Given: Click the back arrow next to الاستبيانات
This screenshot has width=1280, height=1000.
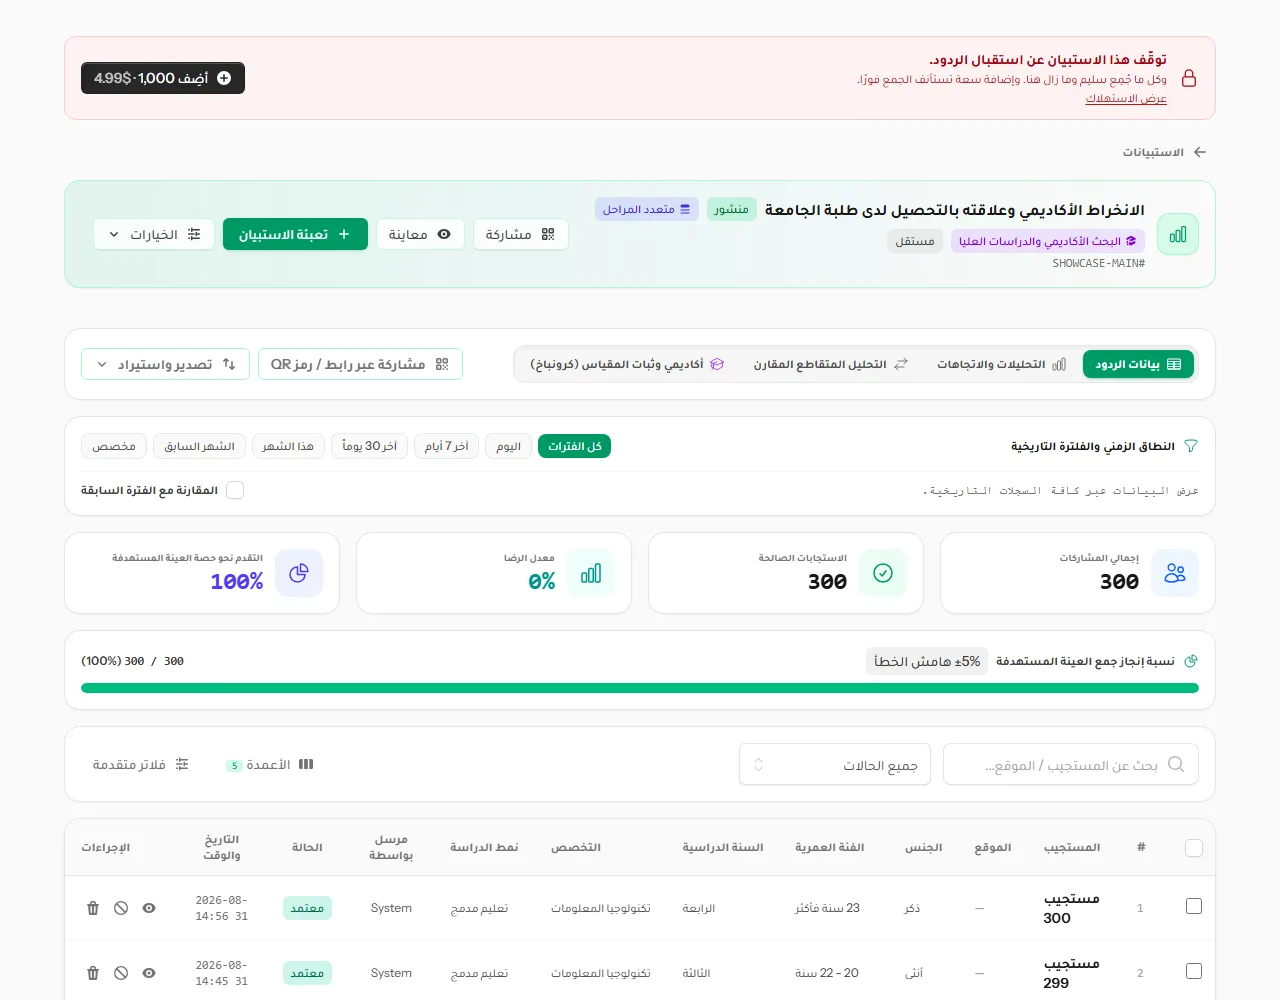Looking at the screenshot, I should [1200, 152].
